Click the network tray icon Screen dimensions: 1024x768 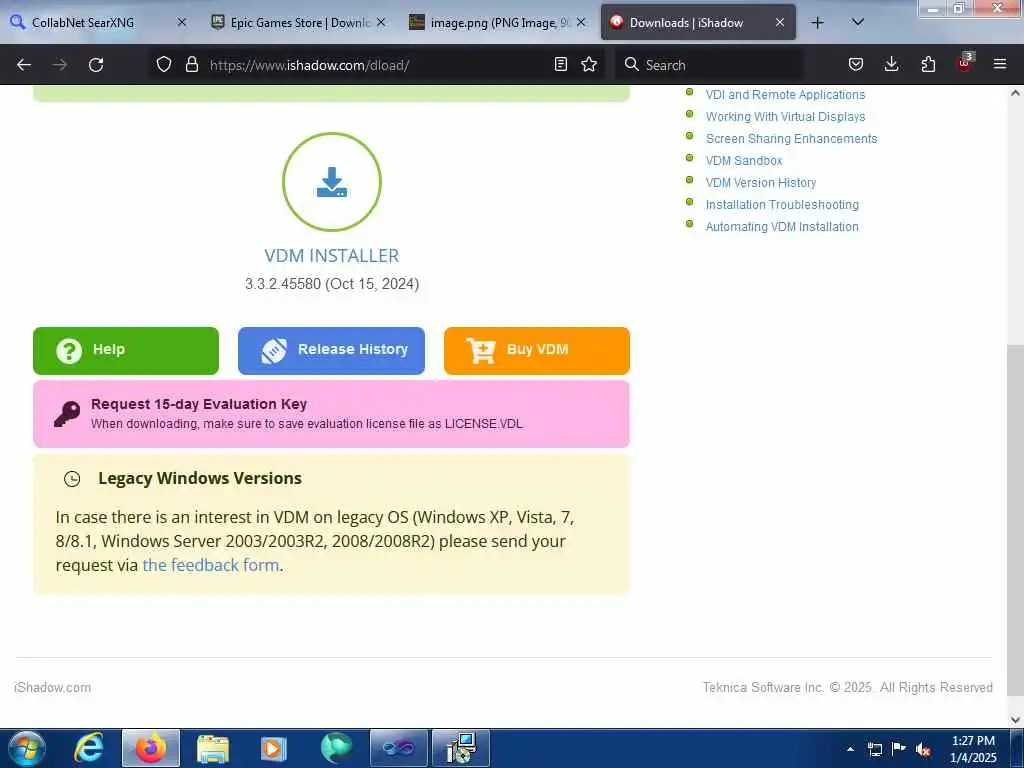click(874, 750)
